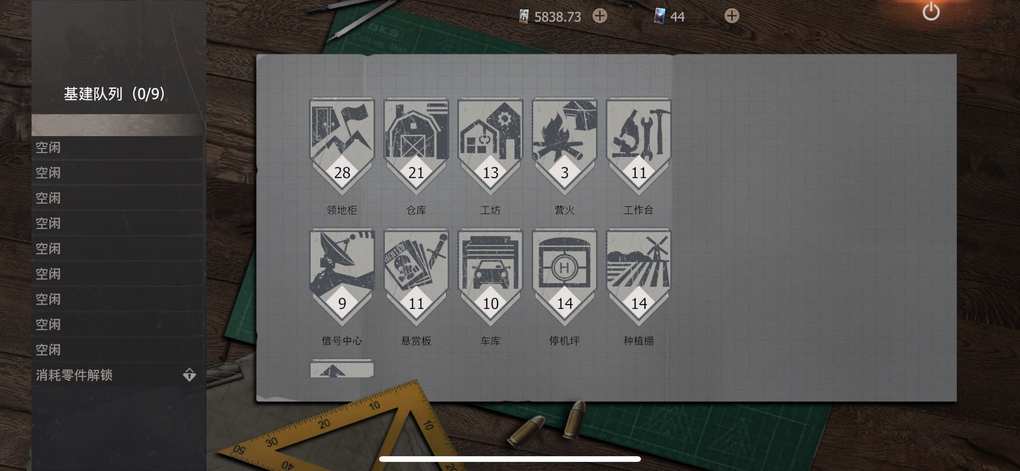Open the 工坊 workshop badge
The height and width of the screenshot is (471, 1020).
point(490,146)
